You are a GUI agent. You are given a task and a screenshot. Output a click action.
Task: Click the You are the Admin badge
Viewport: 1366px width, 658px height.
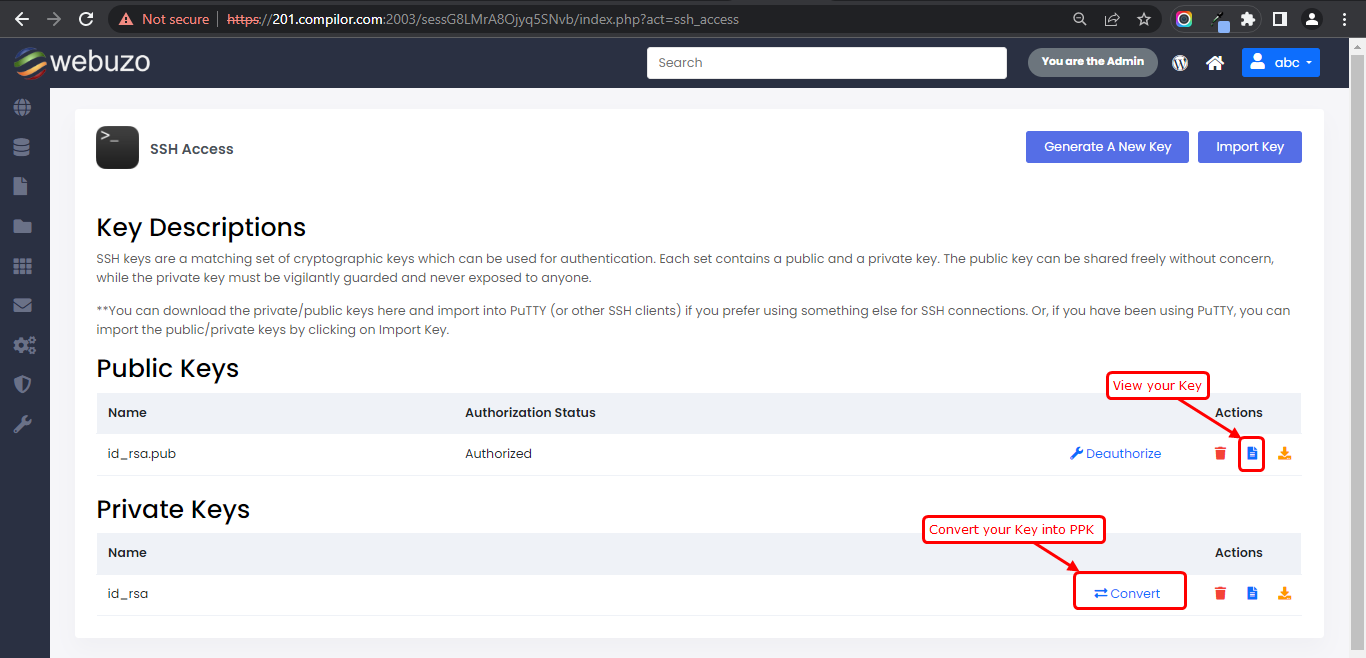pos(1092,61)
